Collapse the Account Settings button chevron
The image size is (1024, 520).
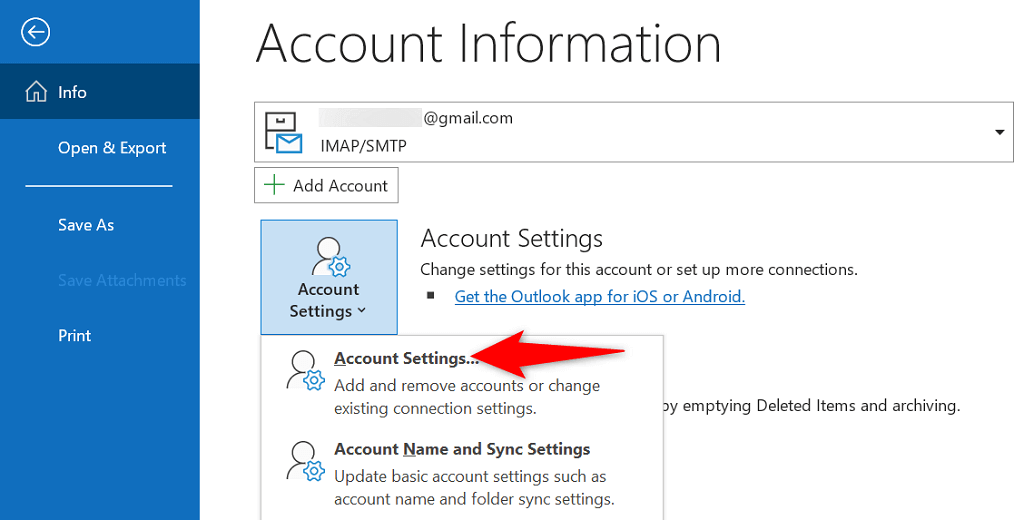(361, 311)
